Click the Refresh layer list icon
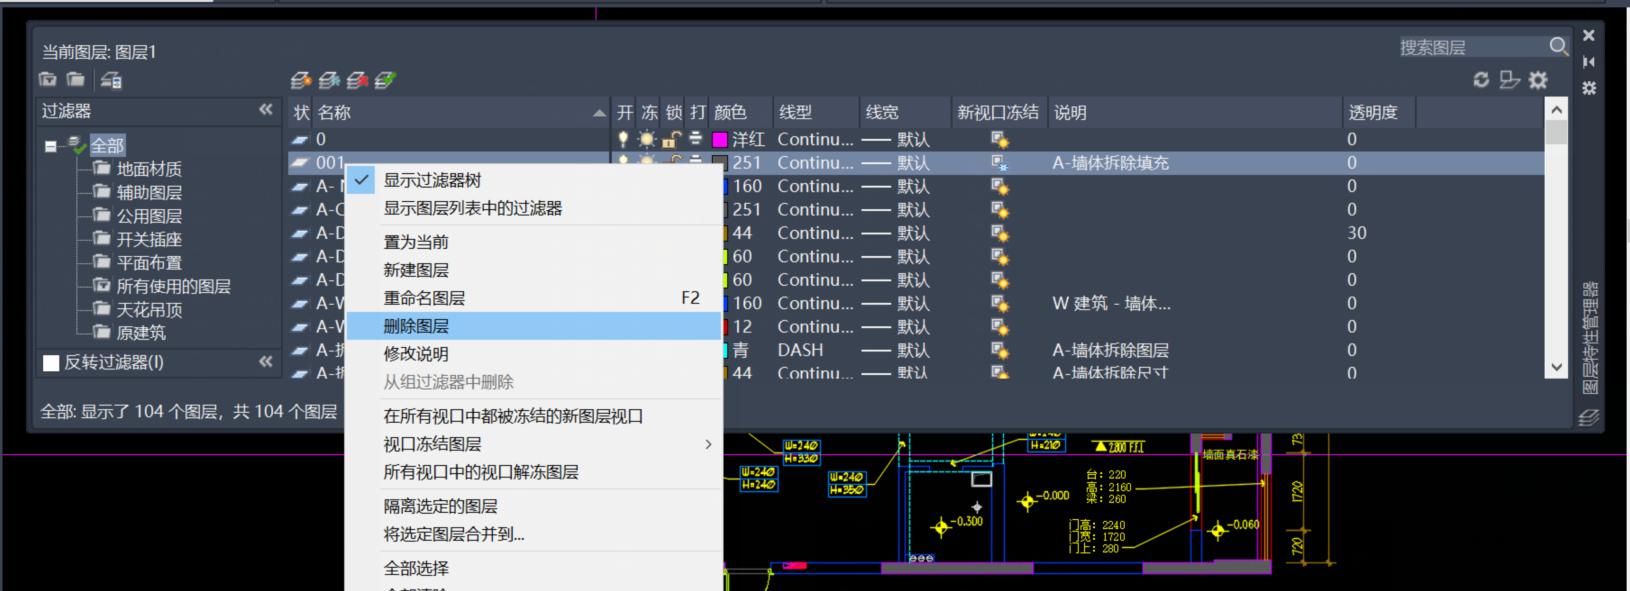Image resolution: width=1630 pixels, height=591 pixels. (1481, 80)
